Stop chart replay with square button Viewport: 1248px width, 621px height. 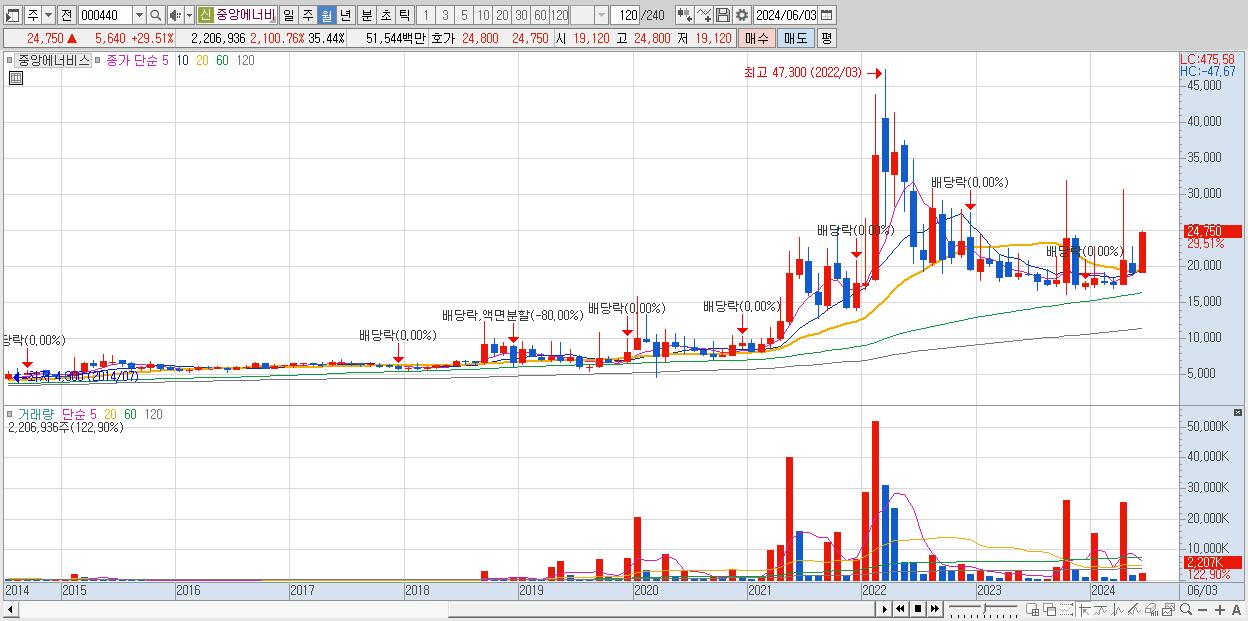918,609
